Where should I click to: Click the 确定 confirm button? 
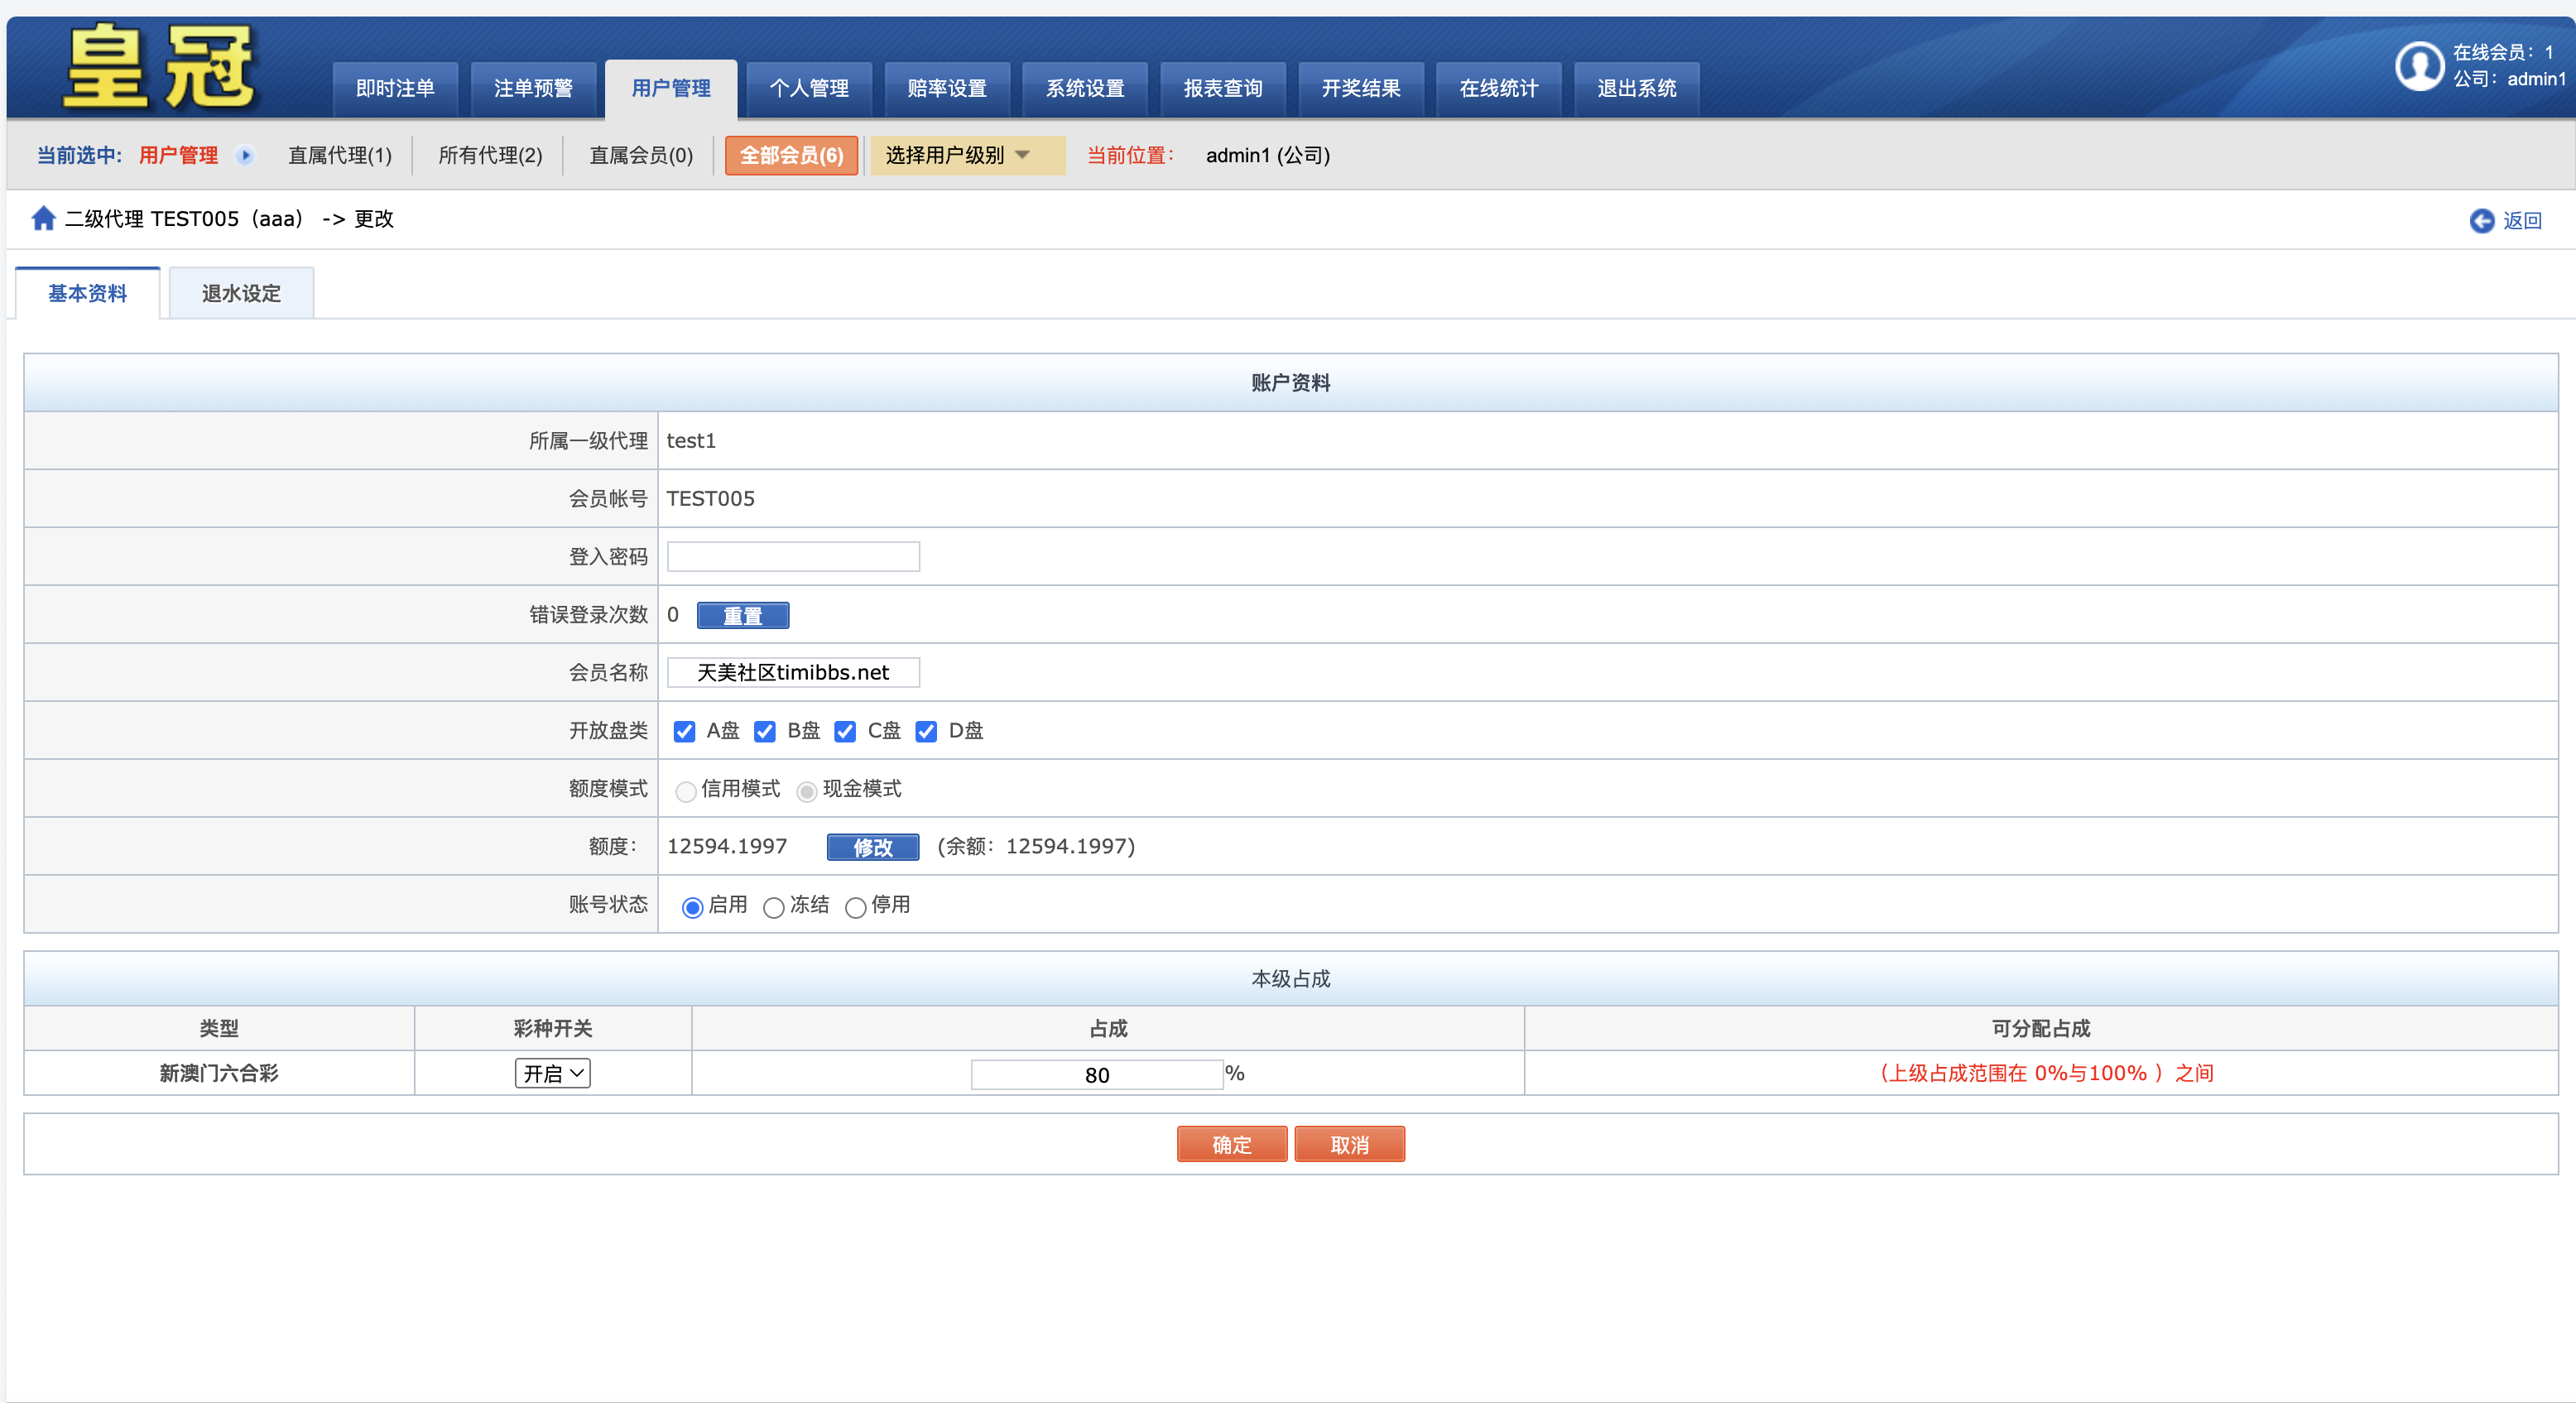(x=1231, y=1144)
